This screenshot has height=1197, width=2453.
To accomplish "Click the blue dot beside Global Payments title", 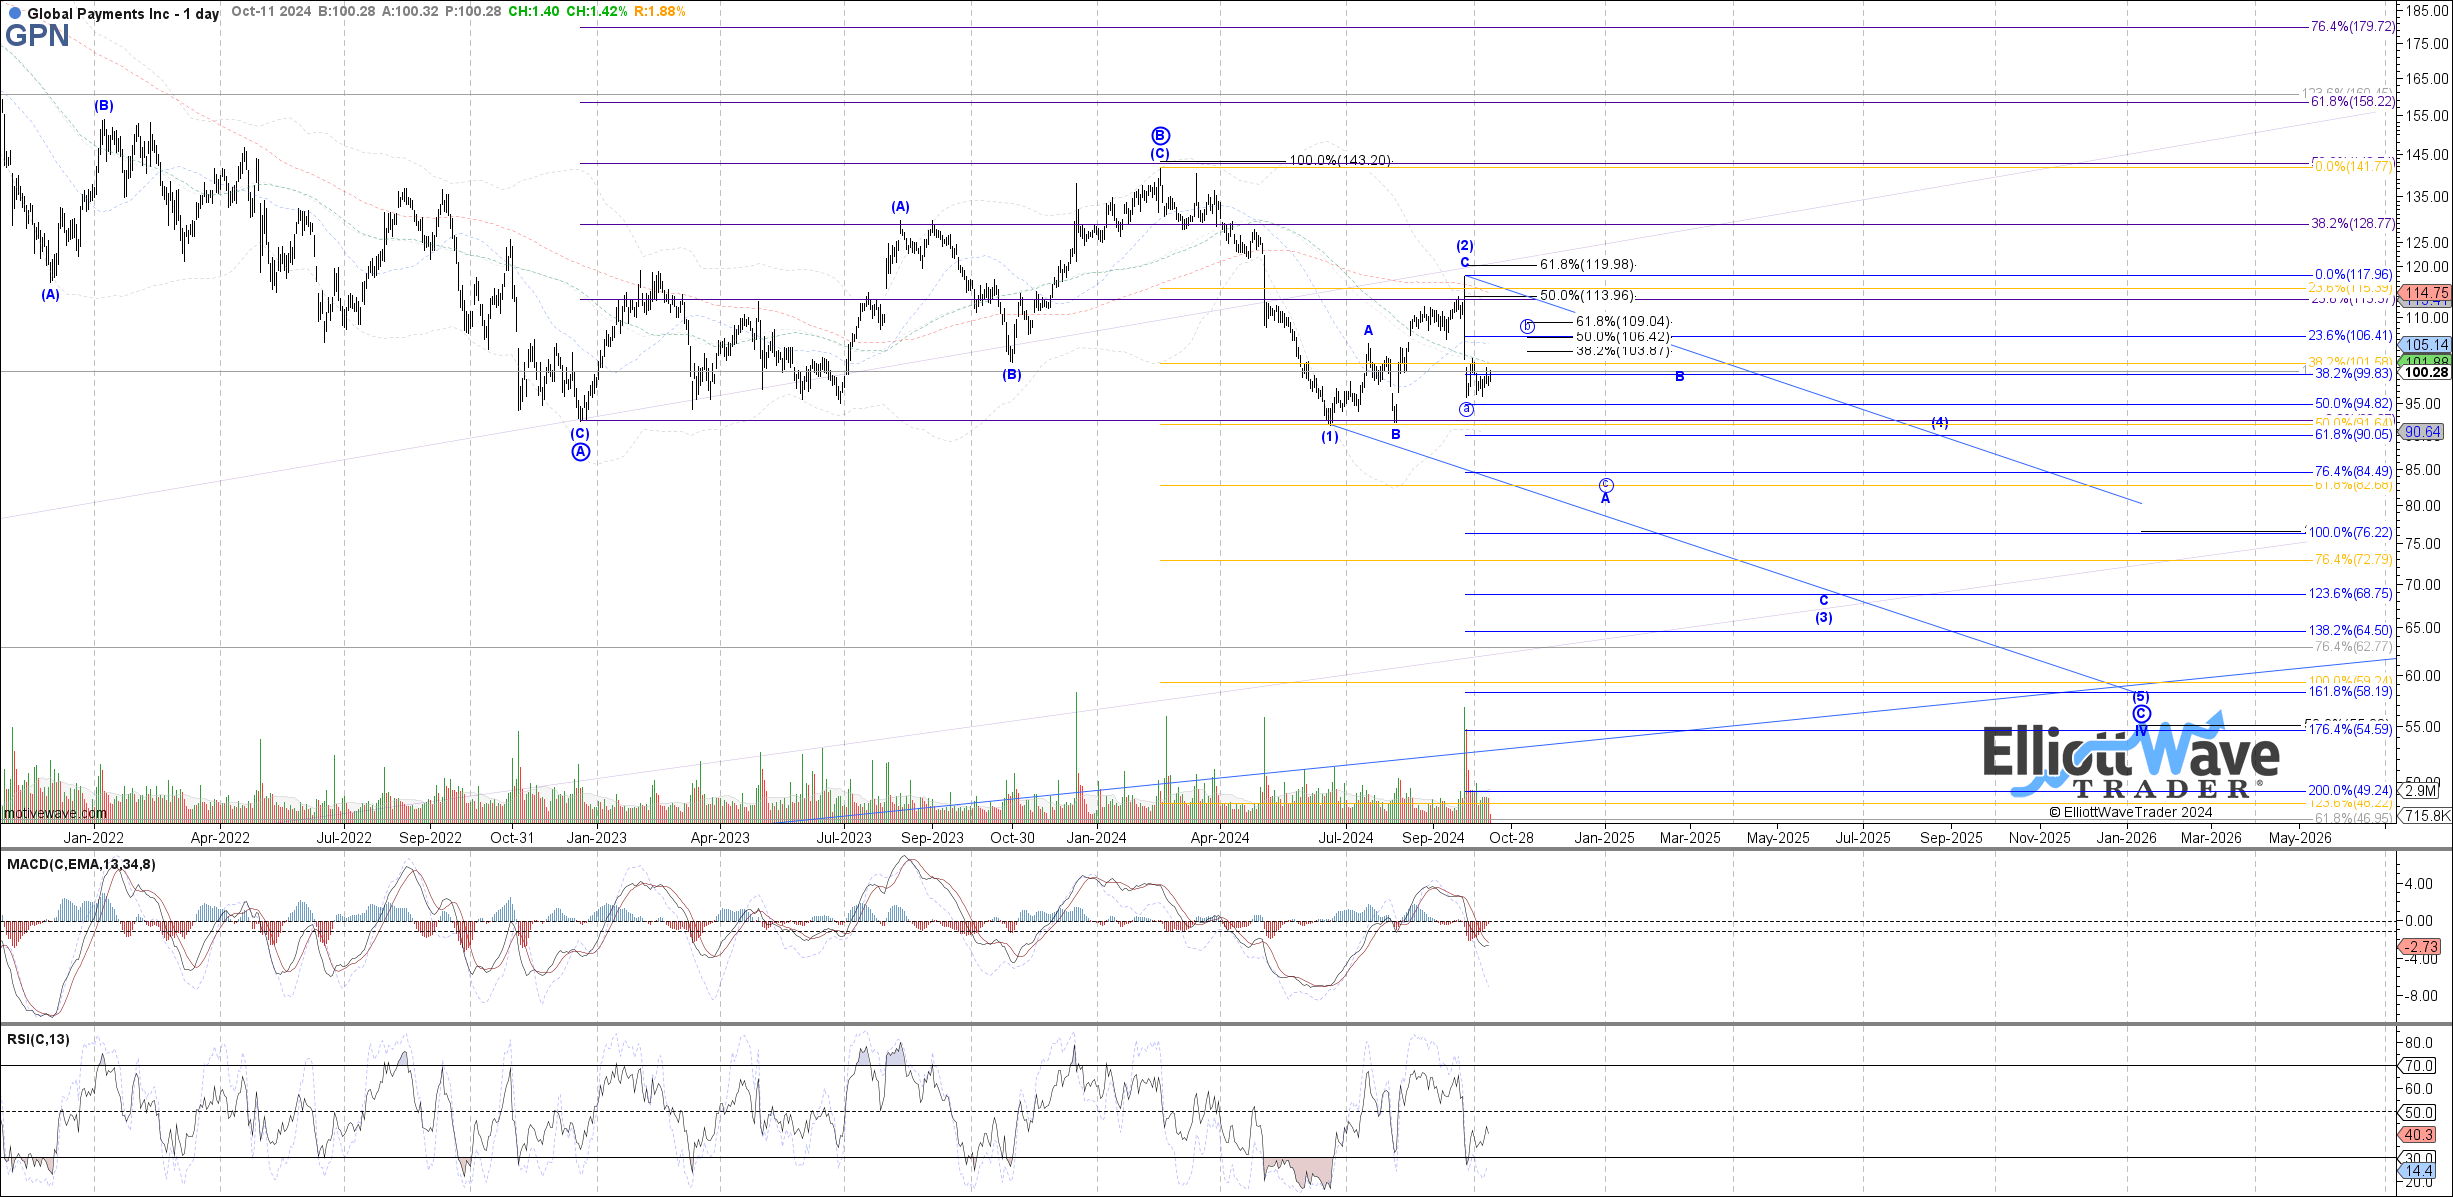I will [14, 14].
